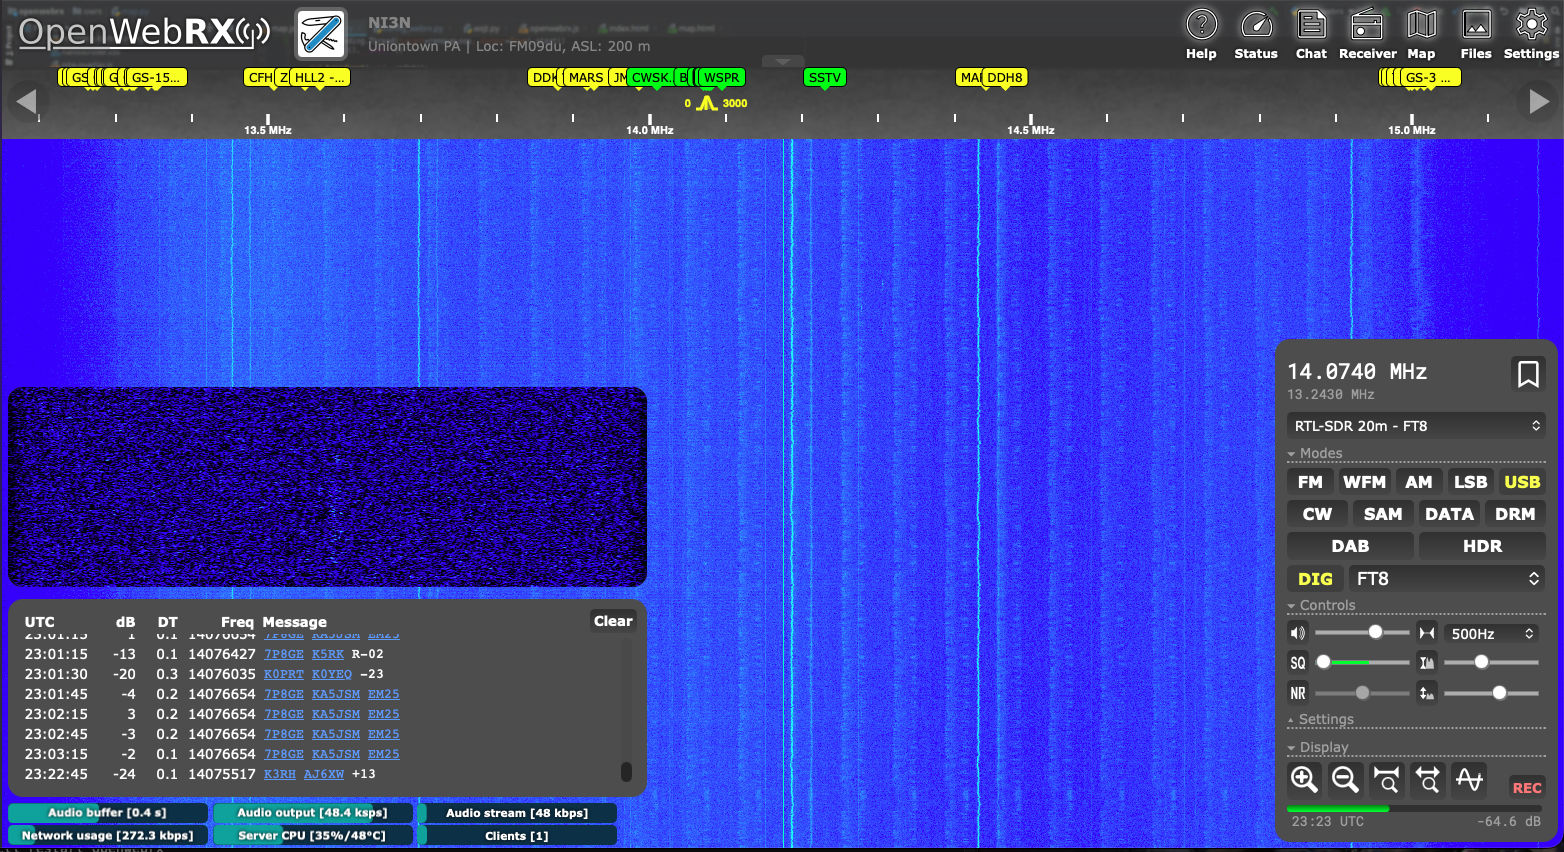Shift the band right with arrow
Viewport: 1564px width, 852px height.
coord(1539,101)
